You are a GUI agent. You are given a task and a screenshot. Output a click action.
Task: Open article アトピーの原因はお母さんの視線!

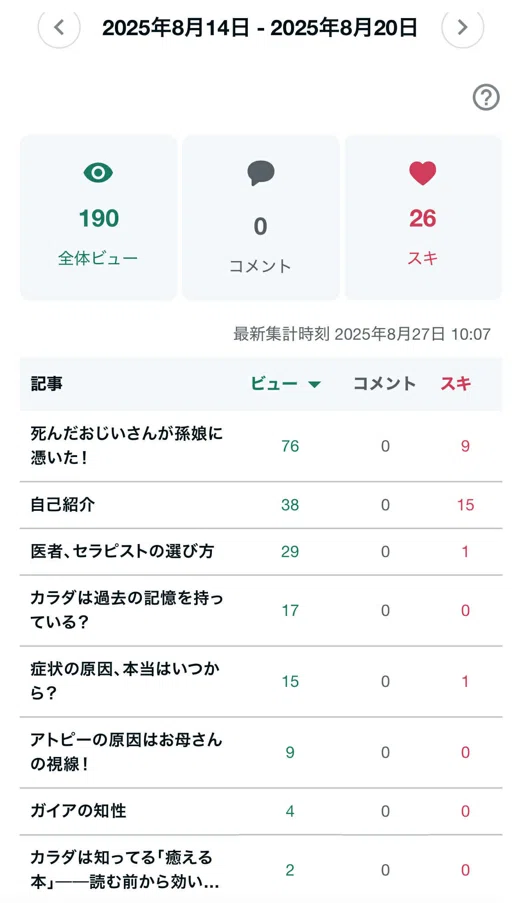tap(126, 752)
